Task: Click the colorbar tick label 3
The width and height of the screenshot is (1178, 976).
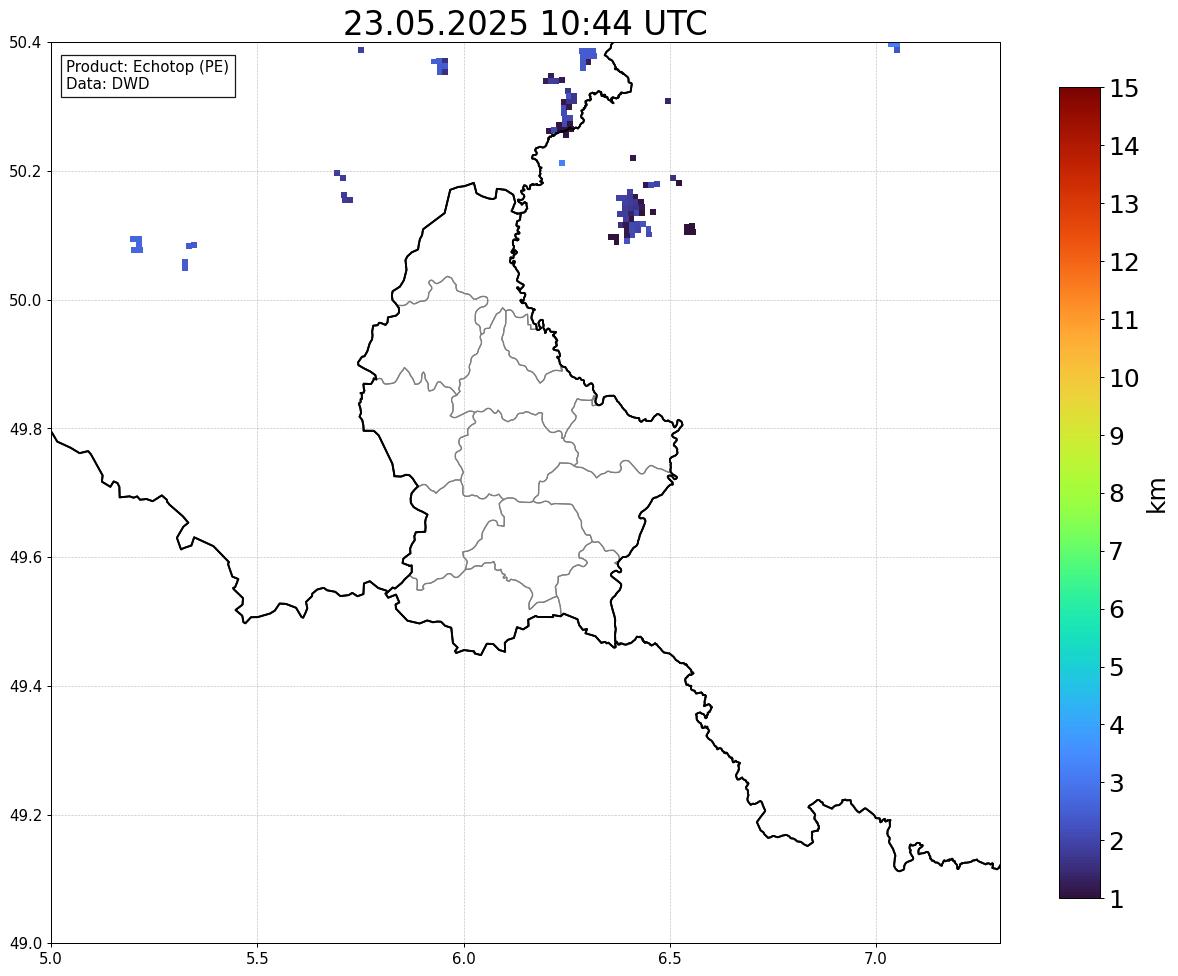Action: click(x=1117, y=783)
